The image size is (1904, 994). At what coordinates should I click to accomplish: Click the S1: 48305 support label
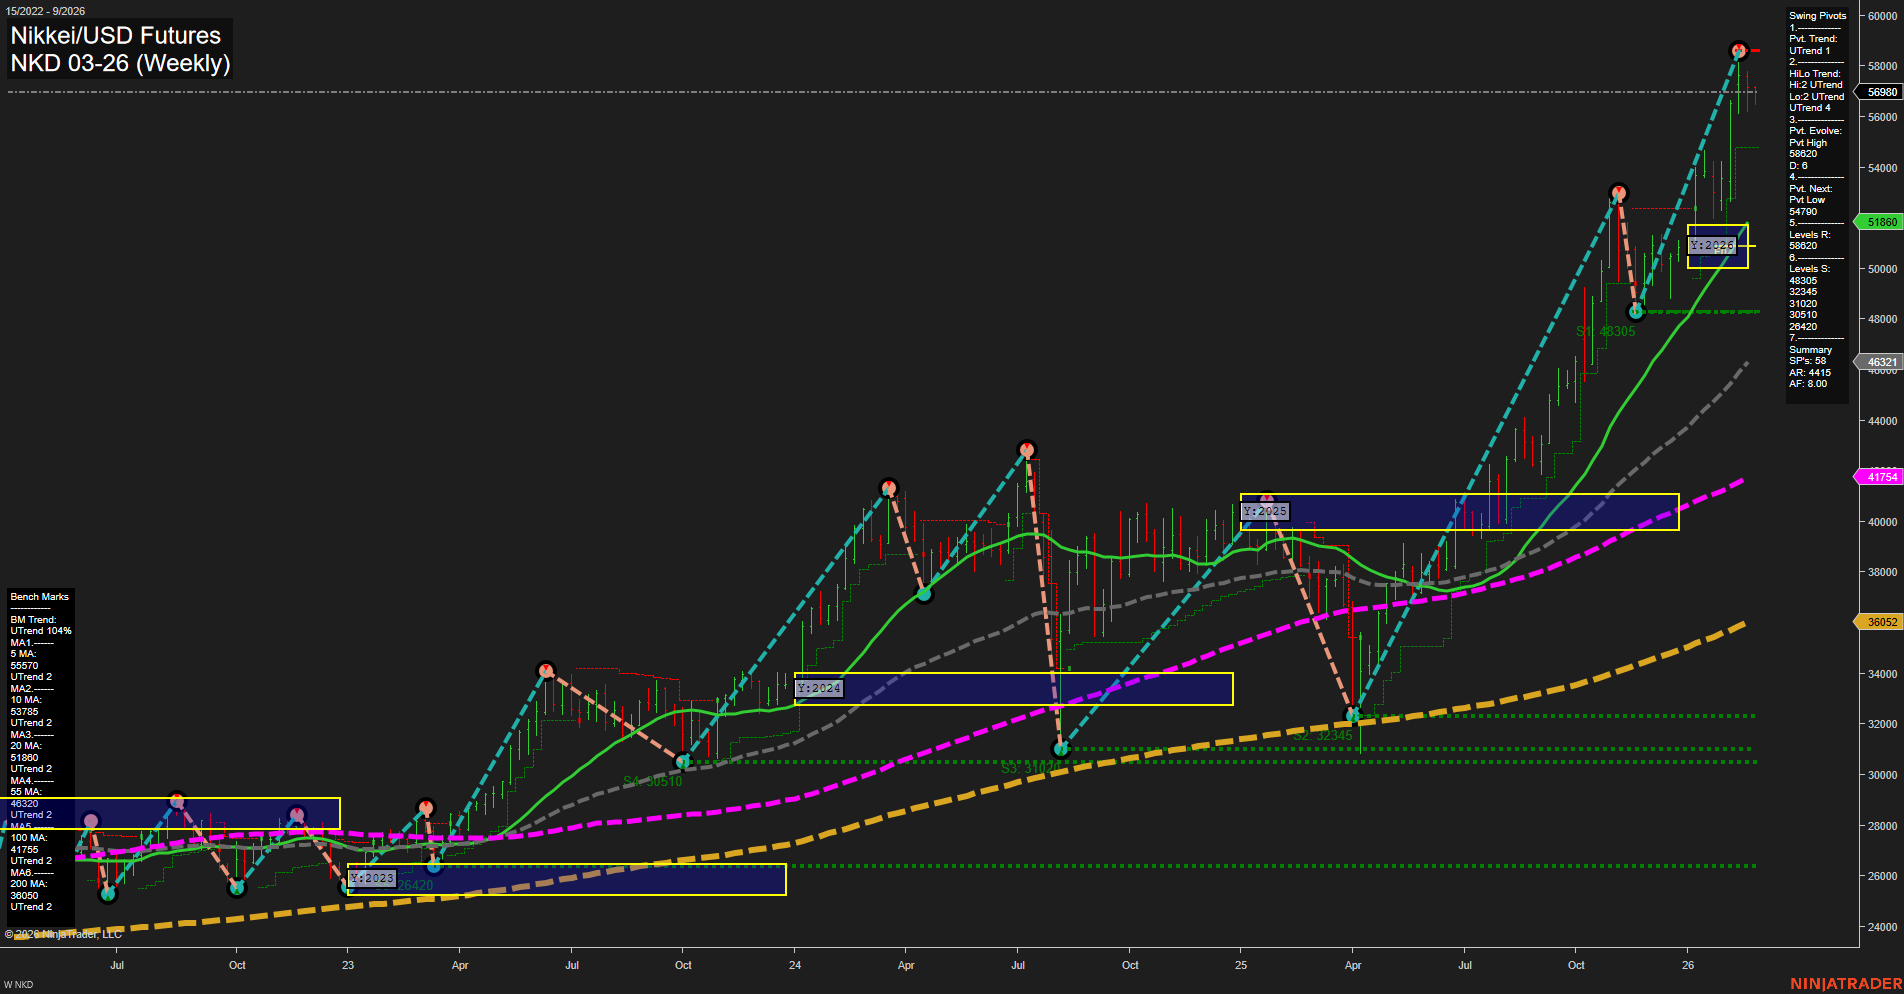[x=1604, y=331]
